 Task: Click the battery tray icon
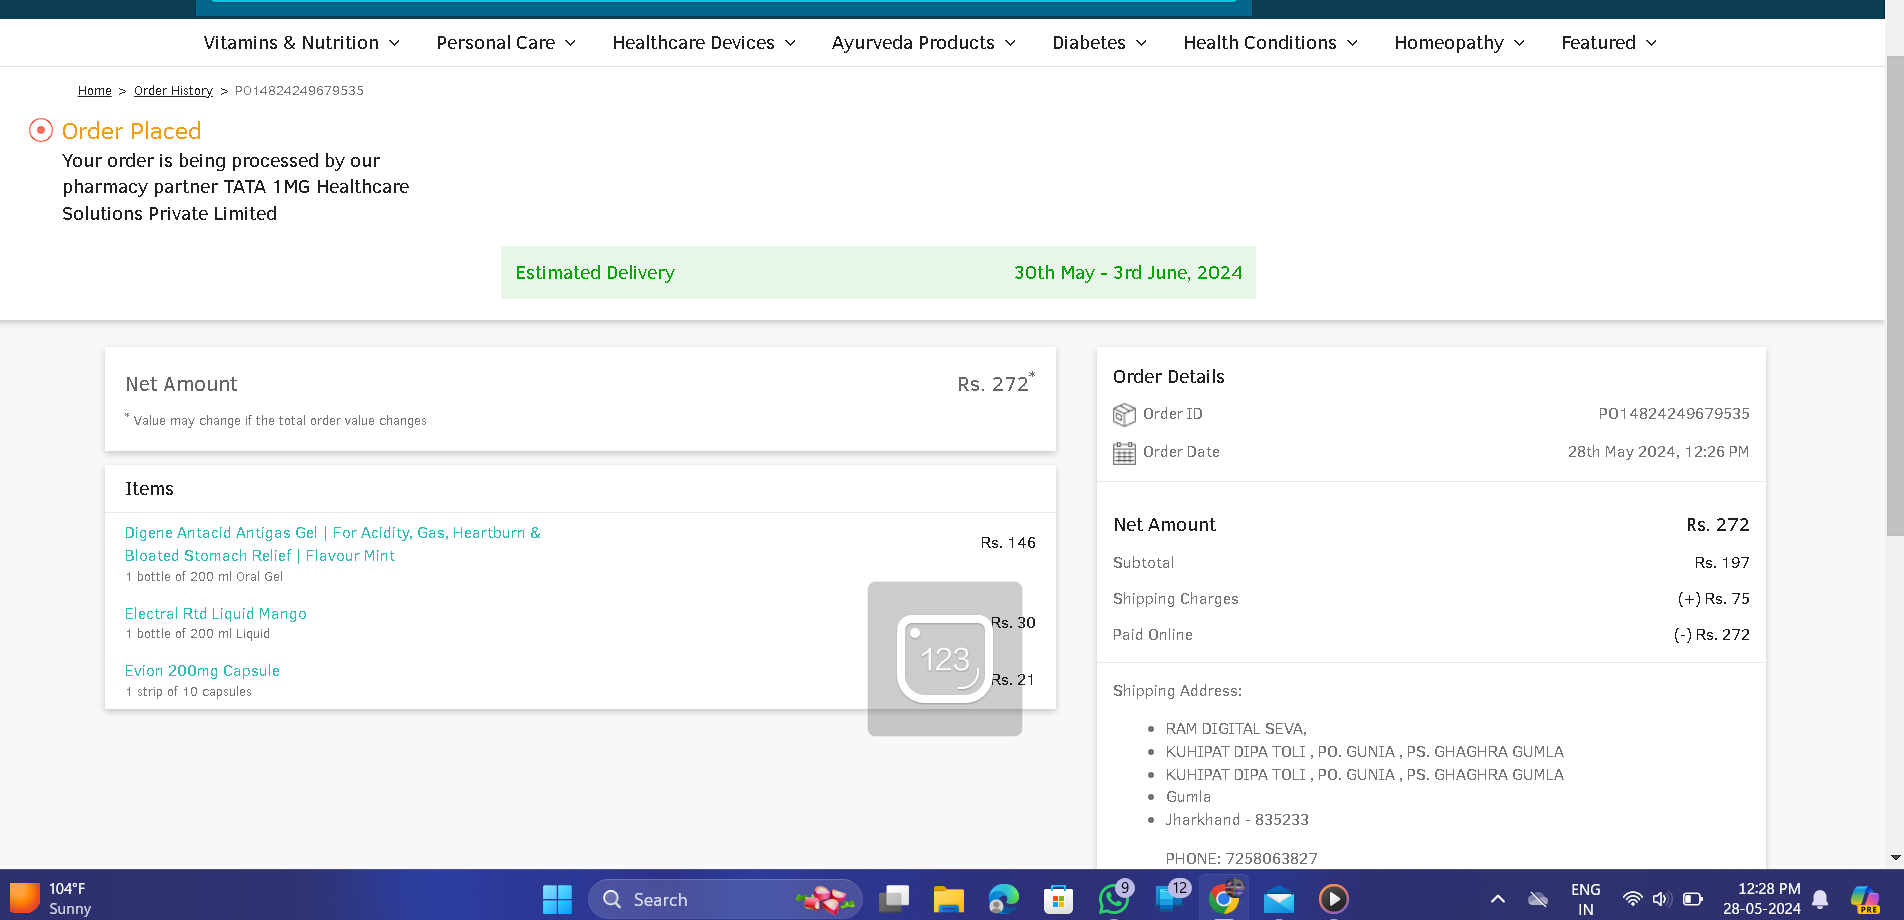click(1693, 899)
